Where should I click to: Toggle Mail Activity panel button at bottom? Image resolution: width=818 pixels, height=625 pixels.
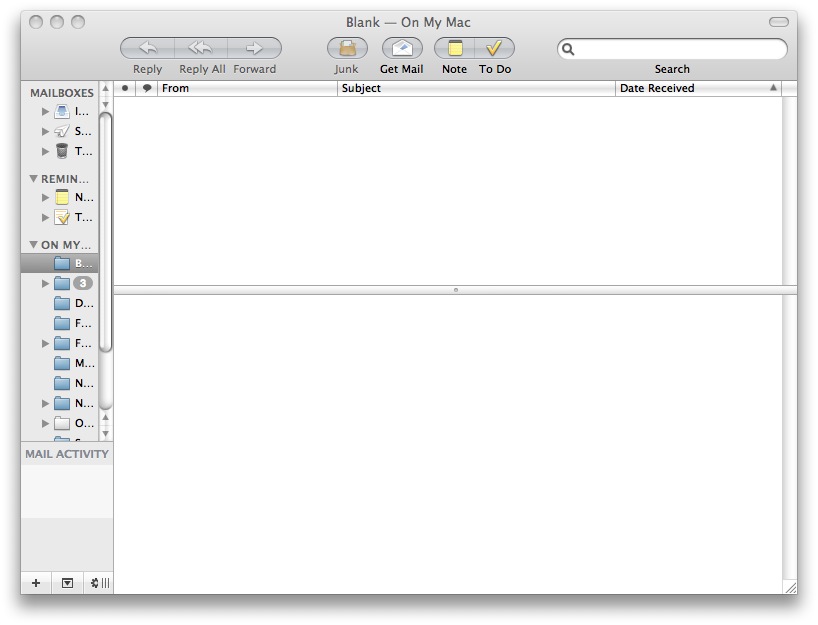[x=67, y=583]
